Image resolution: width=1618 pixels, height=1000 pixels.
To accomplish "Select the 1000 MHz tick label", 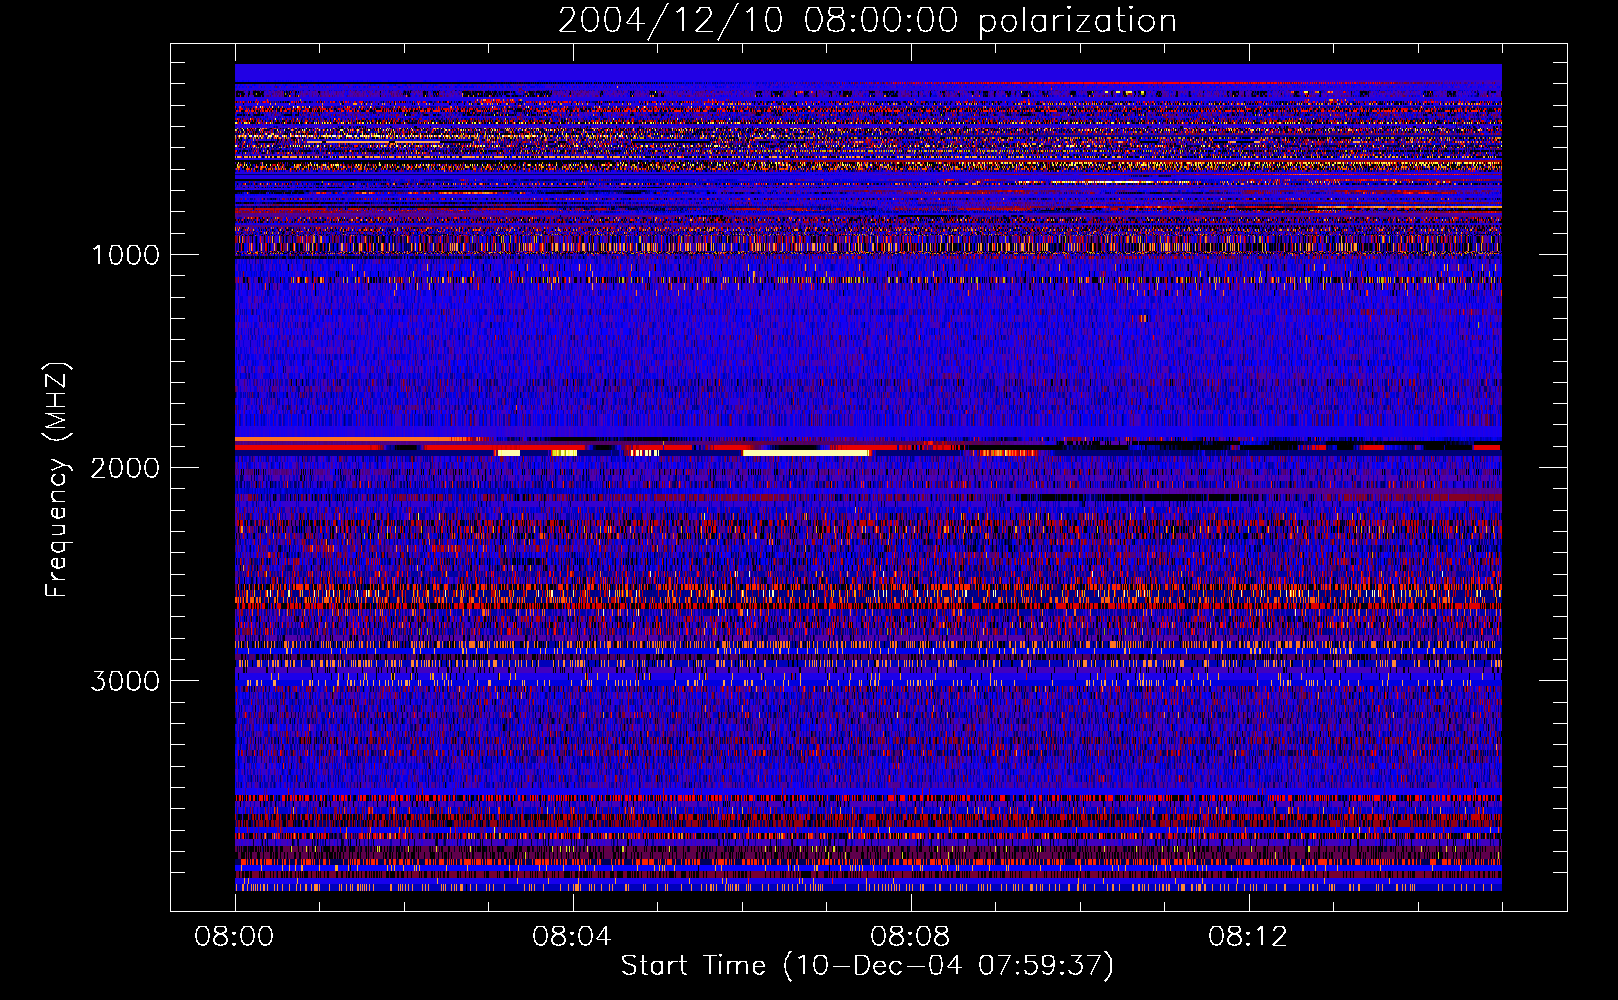I will coord(125,255).
